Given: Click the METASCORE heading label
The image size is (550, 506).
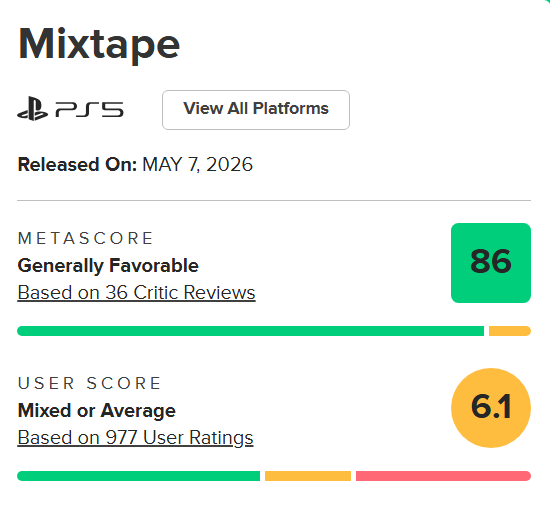Looking at the screenshot, I should [85, 238].
